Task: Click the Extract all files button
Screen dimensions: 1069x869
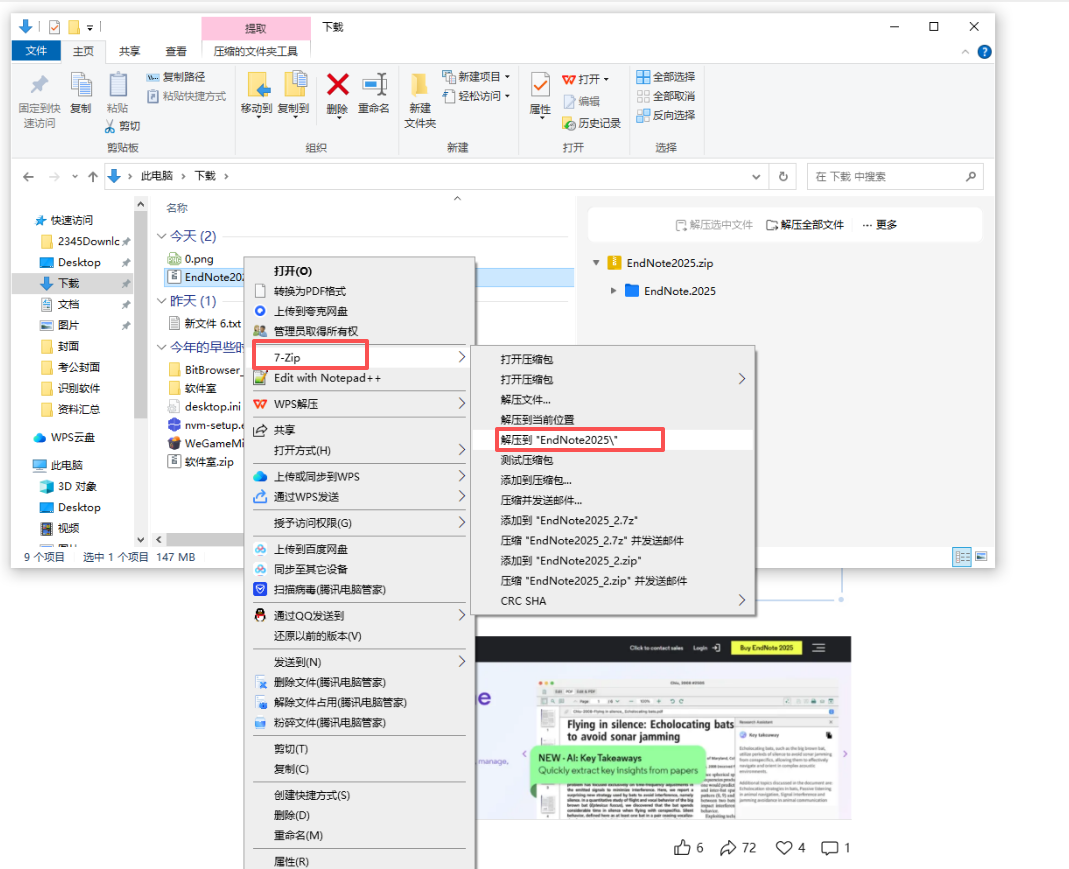Action: pos(805,225)
